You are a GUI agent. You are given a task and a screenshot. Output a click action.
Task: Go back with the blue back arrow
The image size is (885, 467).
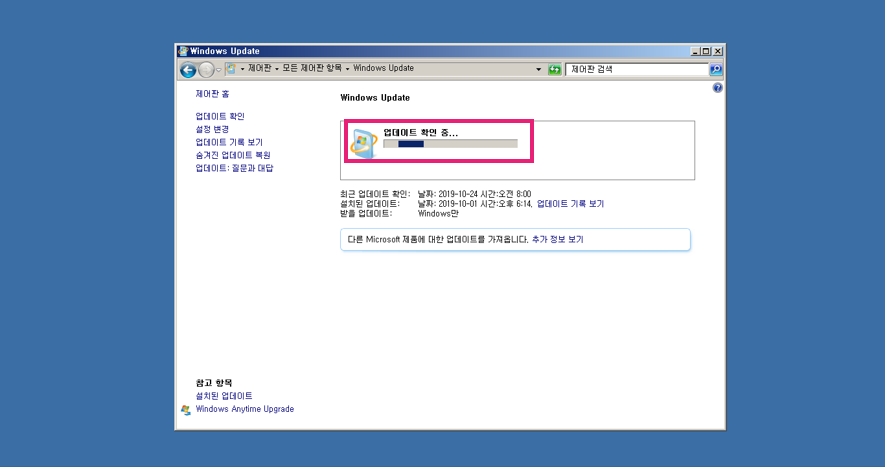click(x=188, y=70)
